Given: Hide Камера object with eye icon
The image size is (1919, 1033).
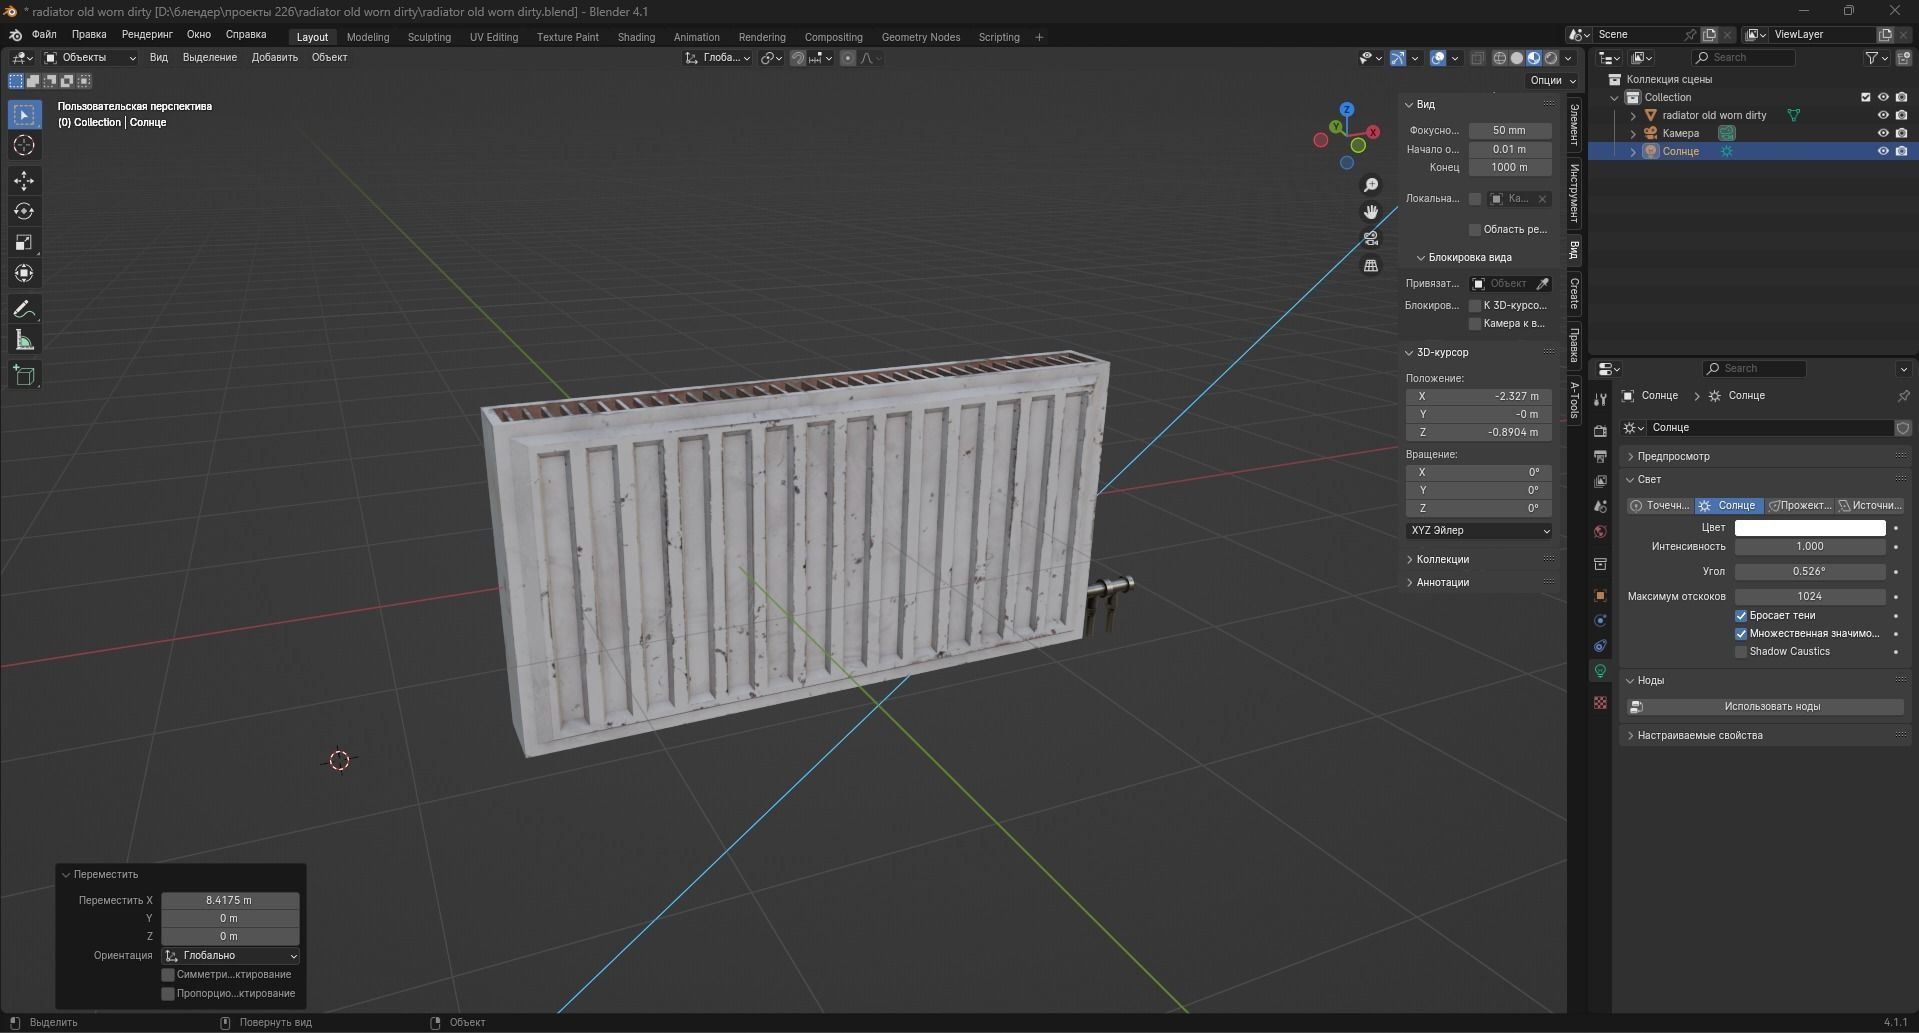Looking at the screenshot, I should [1883, 133].
